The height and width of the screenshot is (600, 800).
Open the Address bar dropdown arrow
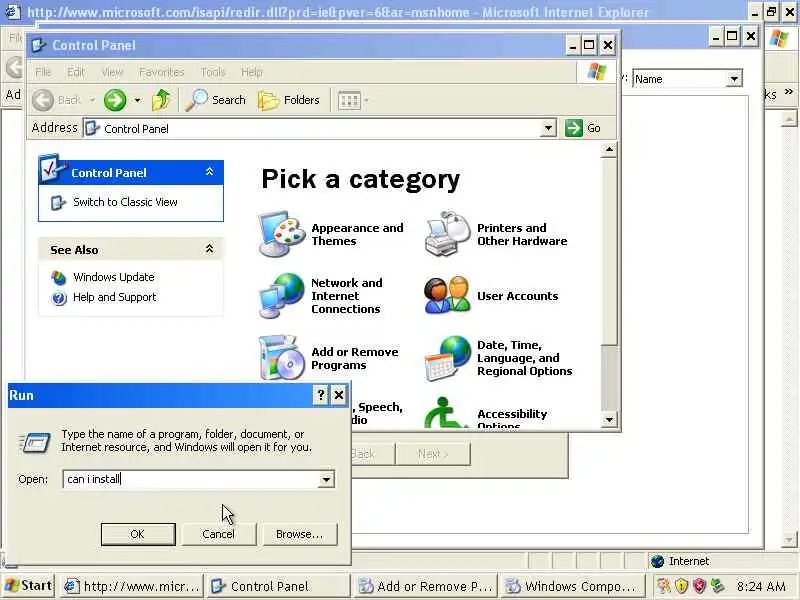[548, 128]
